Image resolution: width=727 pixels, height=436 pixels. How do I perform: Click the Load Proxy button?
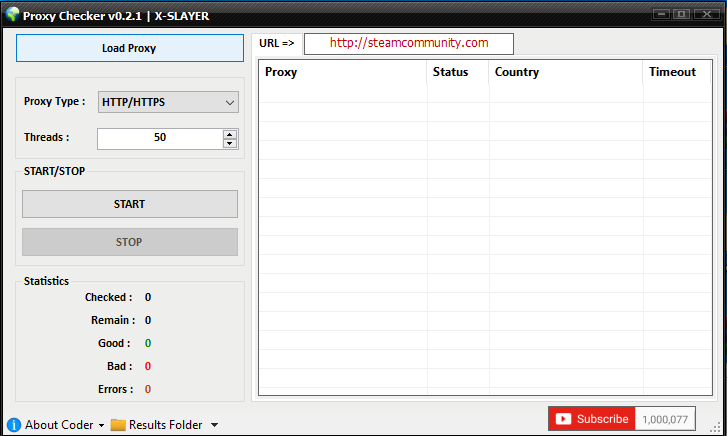[x=130, y=48]
